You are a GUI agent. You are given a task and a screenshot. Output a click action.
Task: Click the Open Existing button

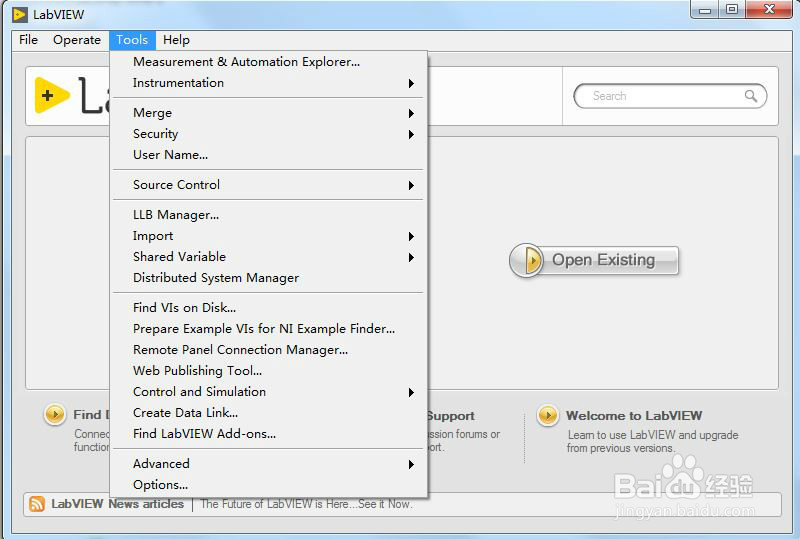594,260
